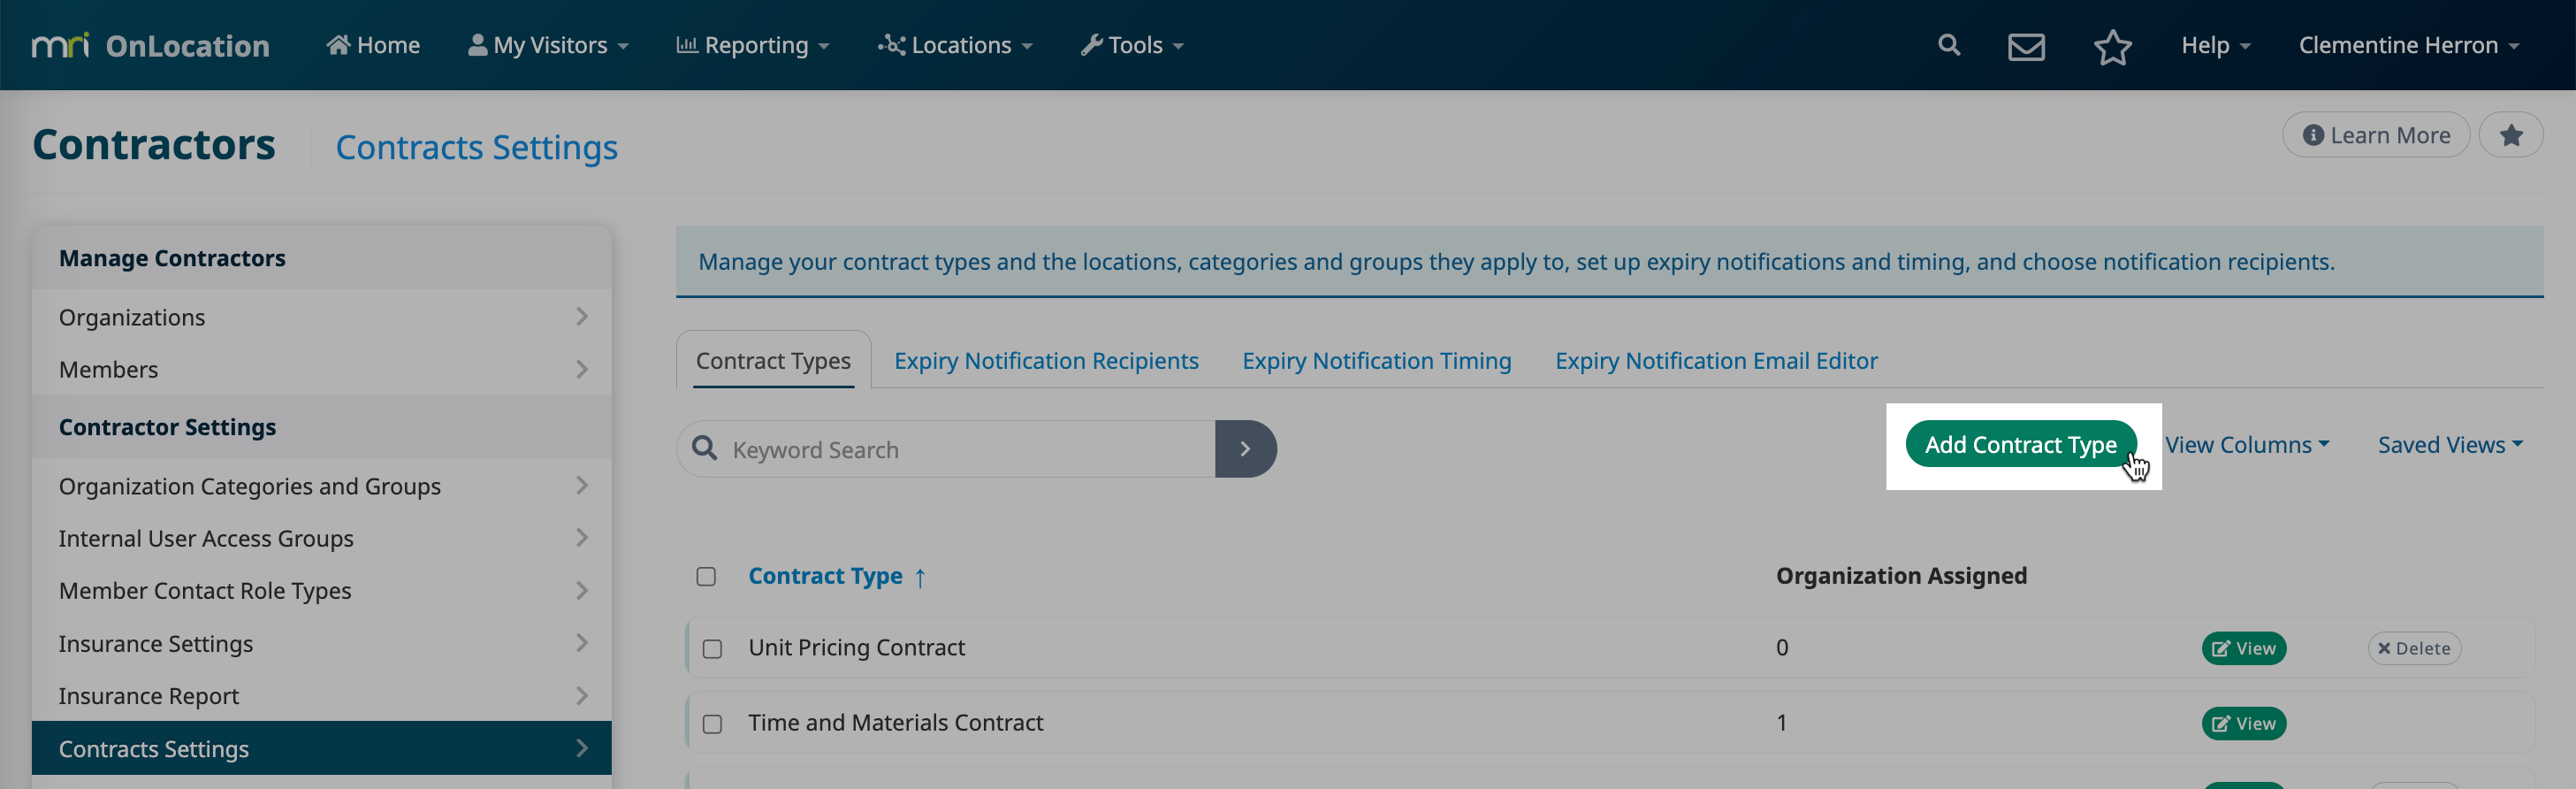
Task: Click the star favorites icon in top bar
Action: pyautogui.click(x=2112, y=46)
